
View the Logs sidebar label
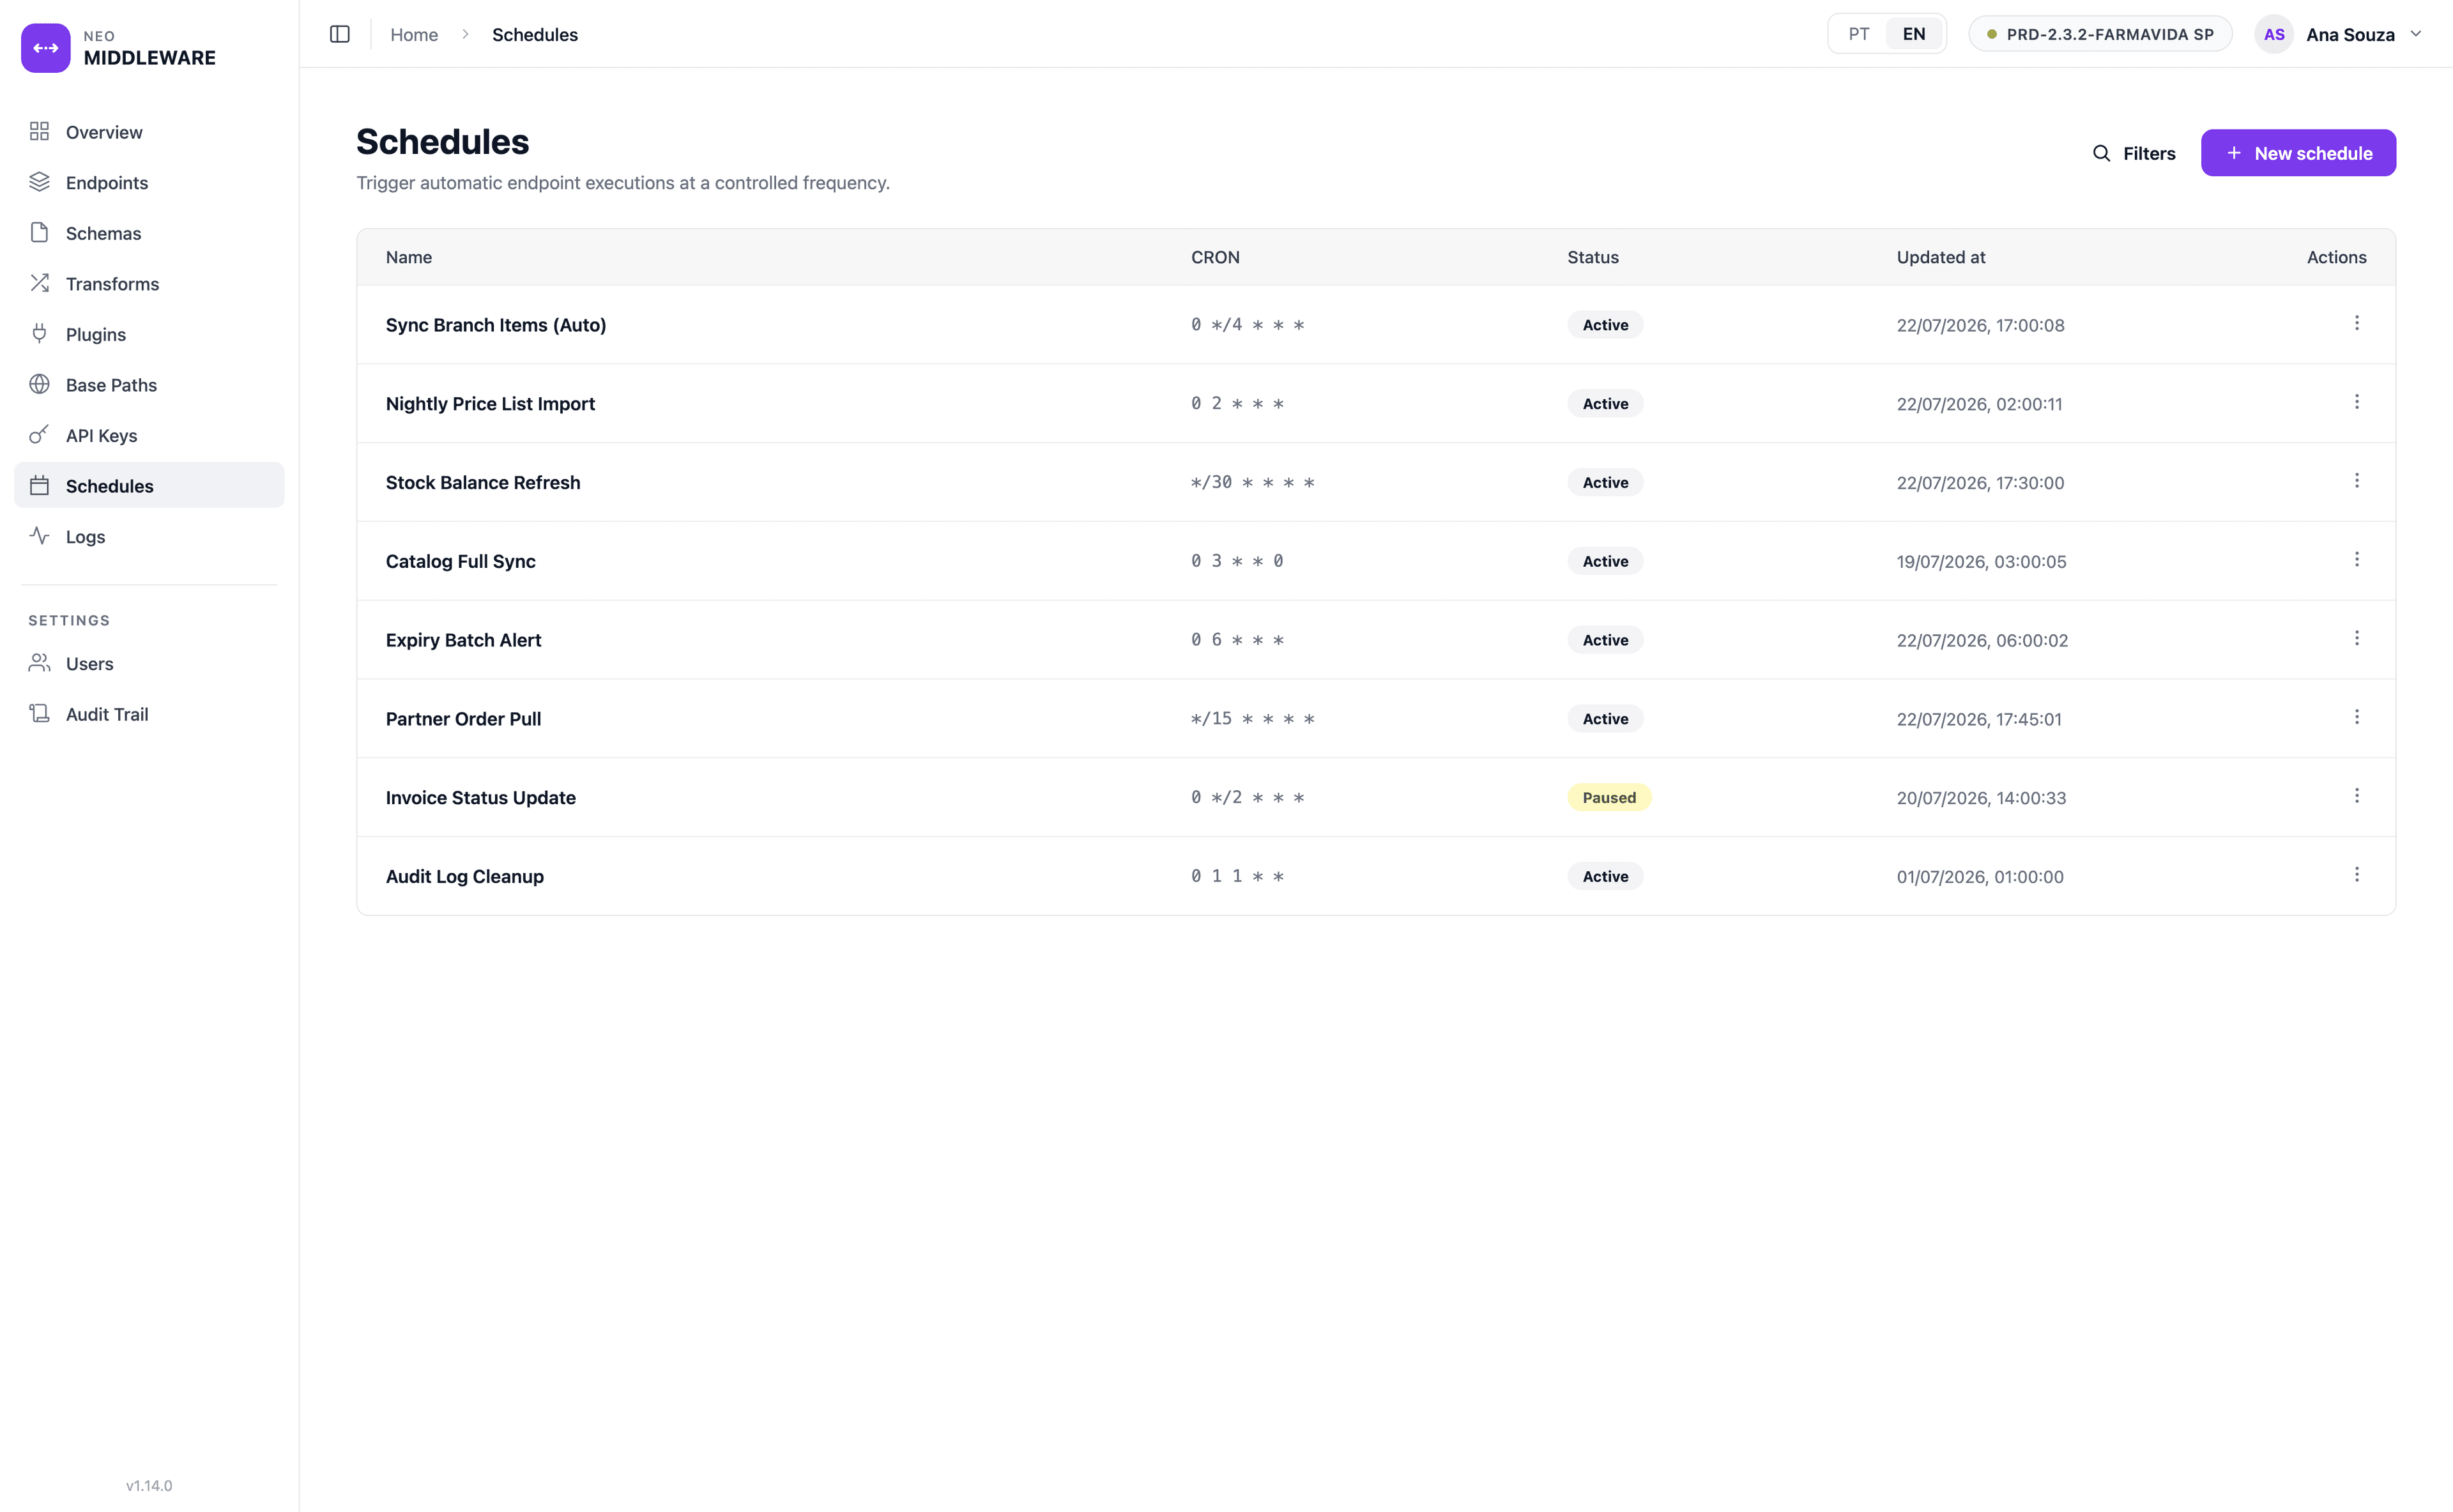coord(86,536)
